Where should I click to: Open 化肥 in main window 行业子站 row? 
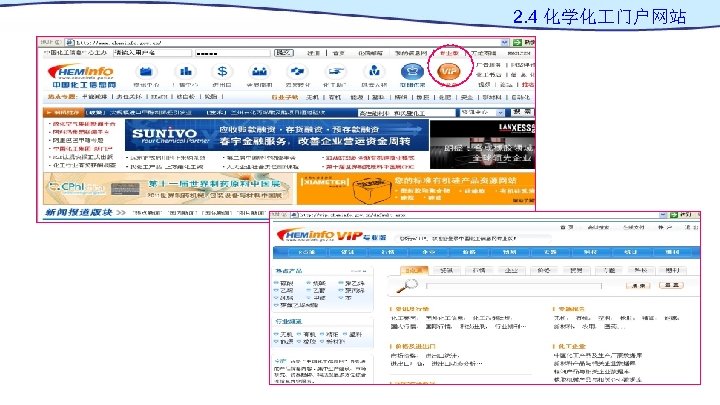pyautogui.click(x=445, y=97)
